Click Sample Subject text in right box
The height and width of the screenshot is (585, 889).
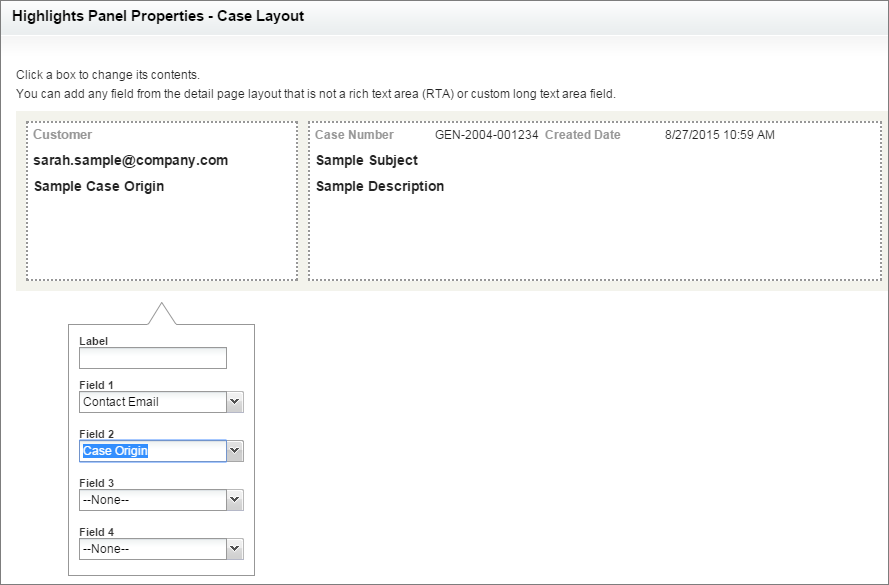point(367,160)
